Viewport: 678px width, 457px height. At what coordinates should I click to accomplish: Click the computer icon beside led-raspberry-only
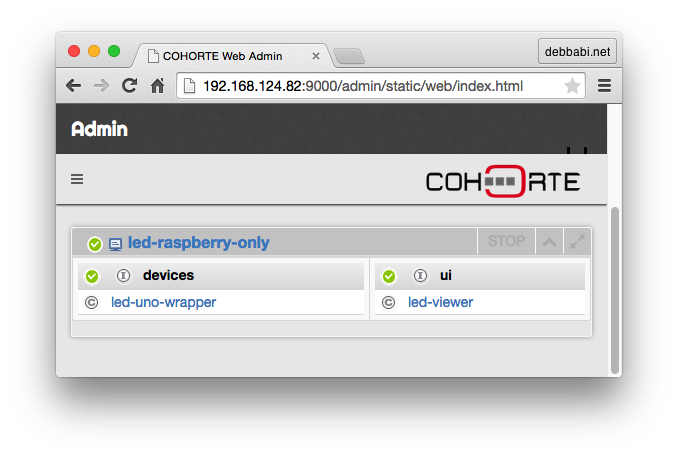[x=115, y=244]
